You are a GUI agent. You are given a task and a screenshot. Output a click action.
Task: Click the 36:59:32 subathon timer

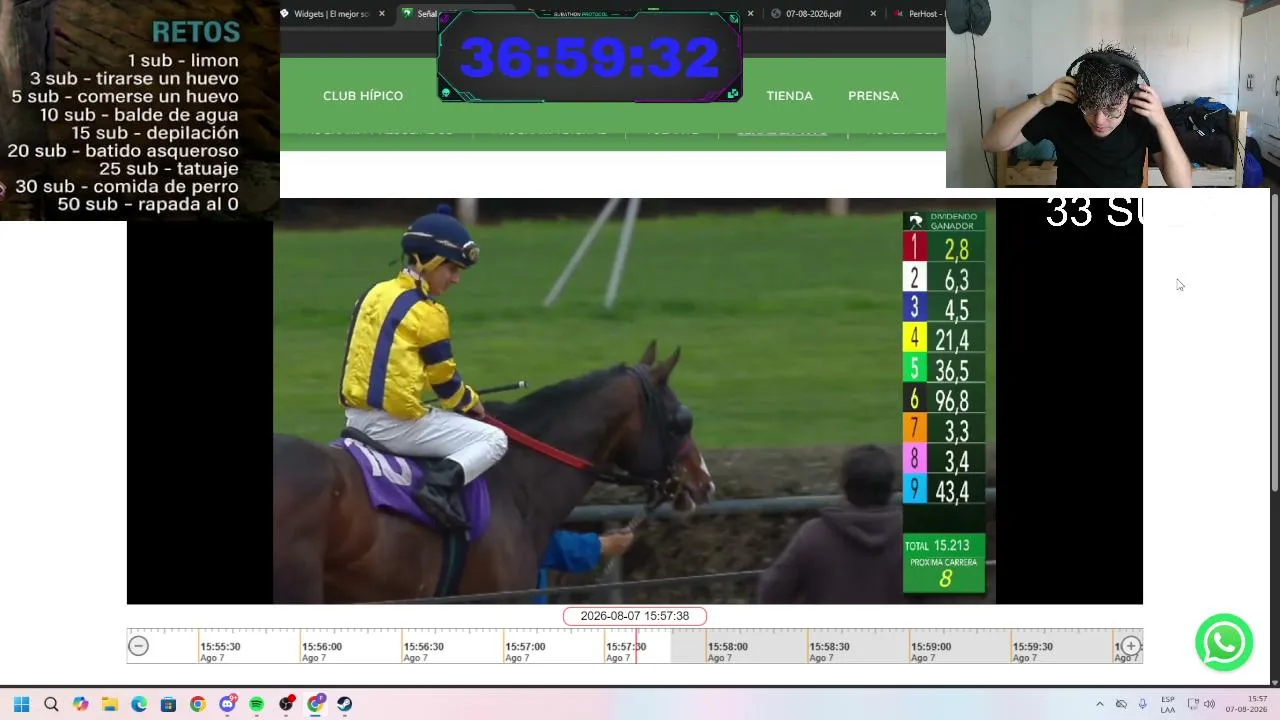point(590,57)
